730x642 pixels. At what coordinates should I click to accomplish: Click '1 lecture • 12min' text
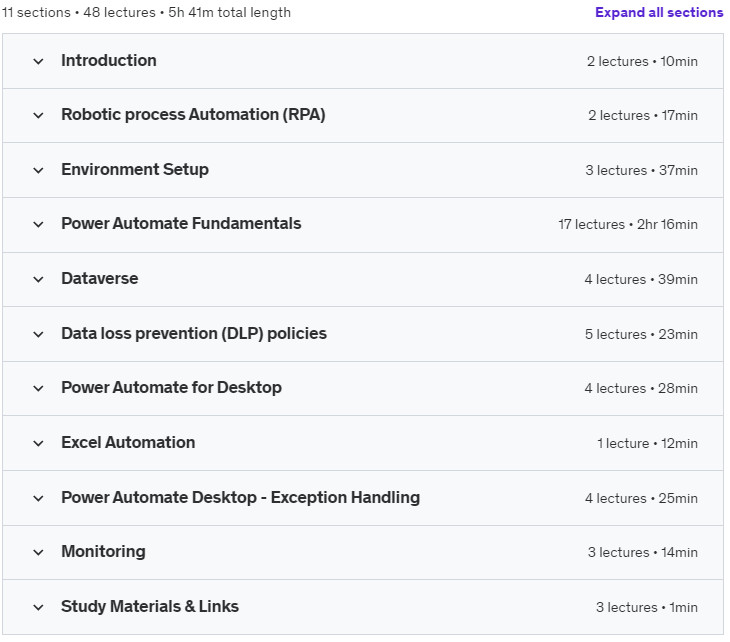tap(648, 443)
